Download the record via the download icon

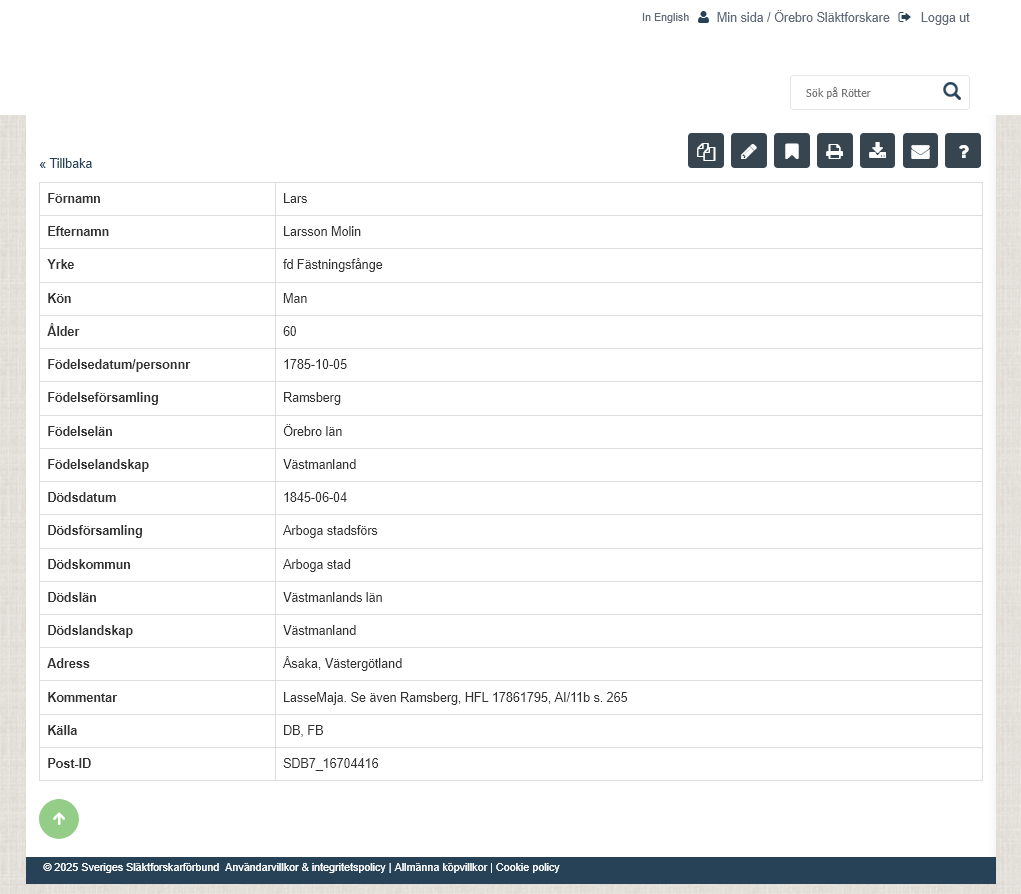pos(877,151)
